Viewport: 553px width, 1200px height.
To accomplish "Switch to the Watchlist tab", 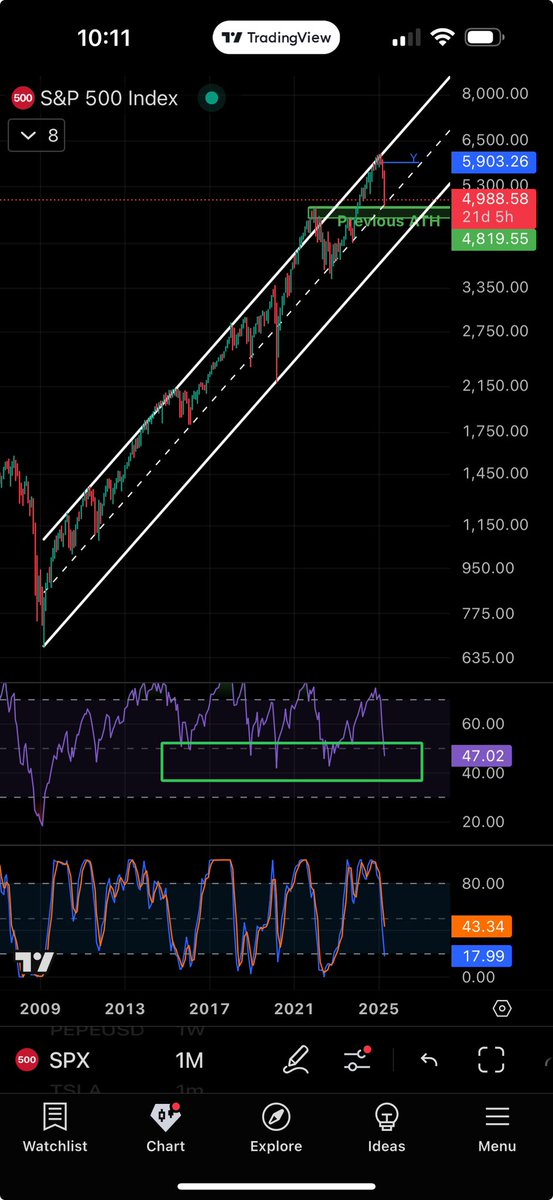I will coord(55,1128).
